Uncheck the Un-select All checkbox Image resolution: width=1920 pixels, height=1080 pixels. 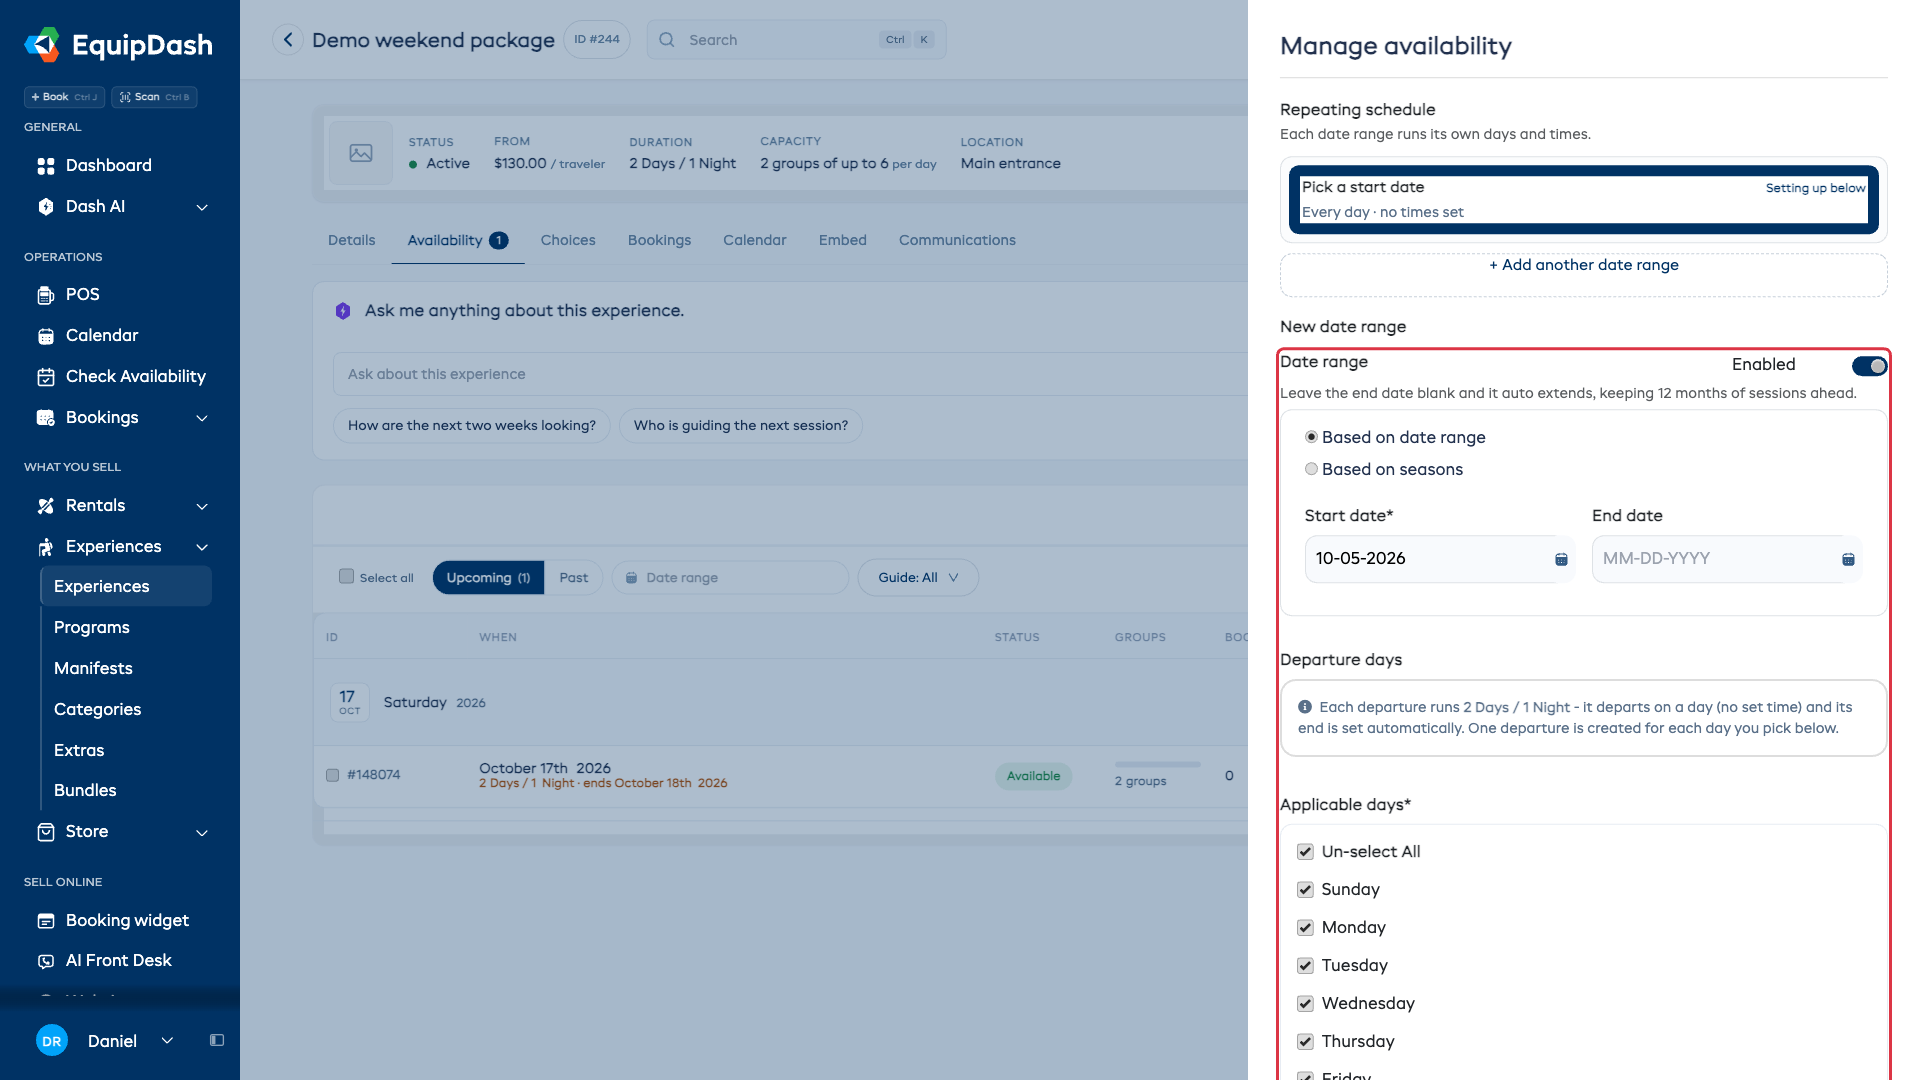pyautogui.click(x=1305, y=852)
